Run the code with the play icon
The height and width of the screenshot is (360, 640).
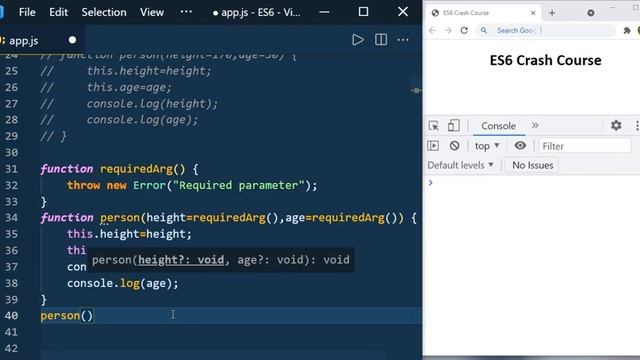click(358, 40)
